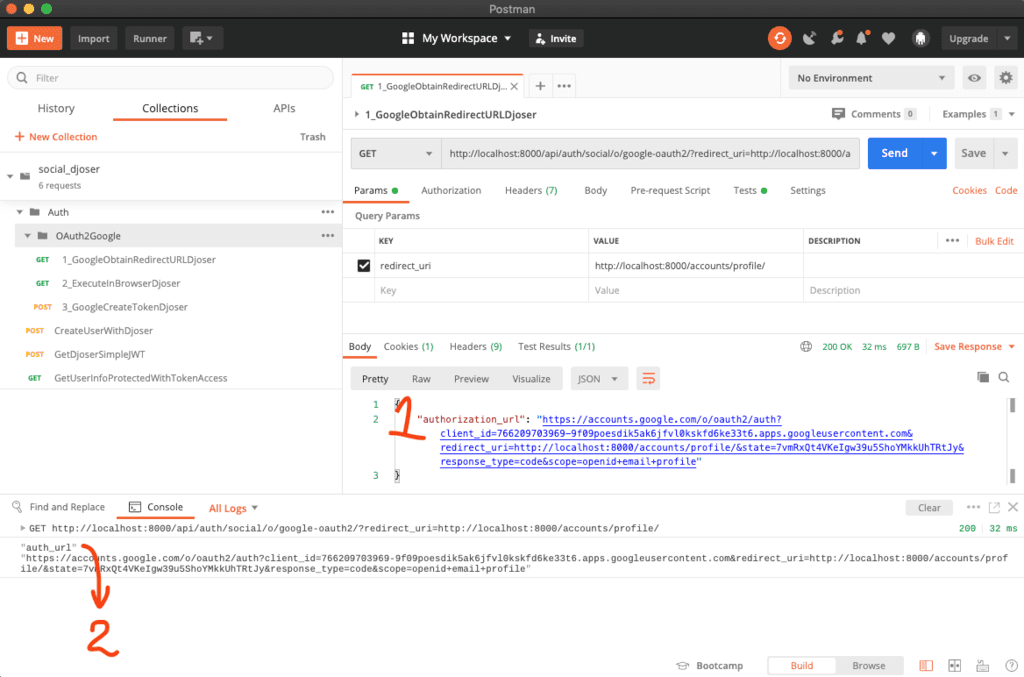Click the request URL input field
This screenshot has height=677, width=1024.
click(x=650, y=153)
